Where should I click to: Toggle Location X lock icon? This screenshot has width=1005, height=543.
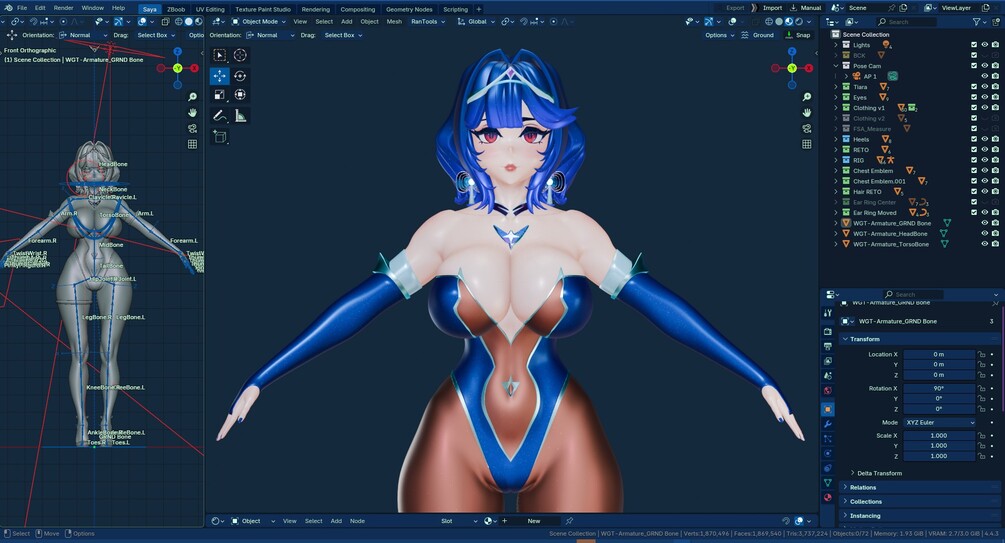(981, 354)
